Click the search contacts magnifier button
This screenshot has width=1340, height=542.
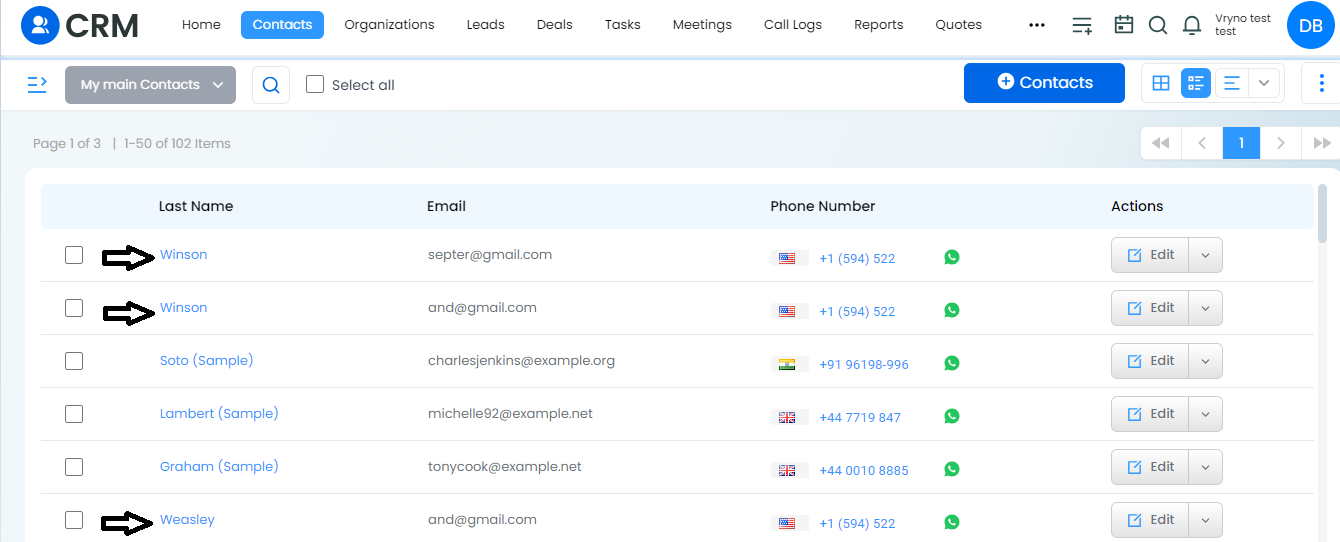[271, 85]
